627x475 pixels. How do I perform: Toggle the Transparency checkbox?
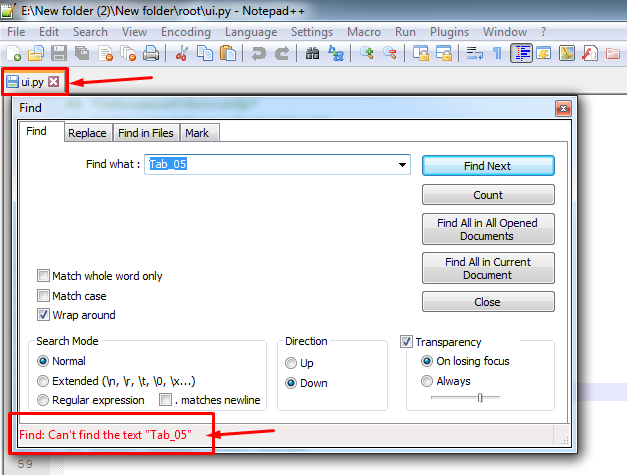pyautogui.click(x=406, y=341)
